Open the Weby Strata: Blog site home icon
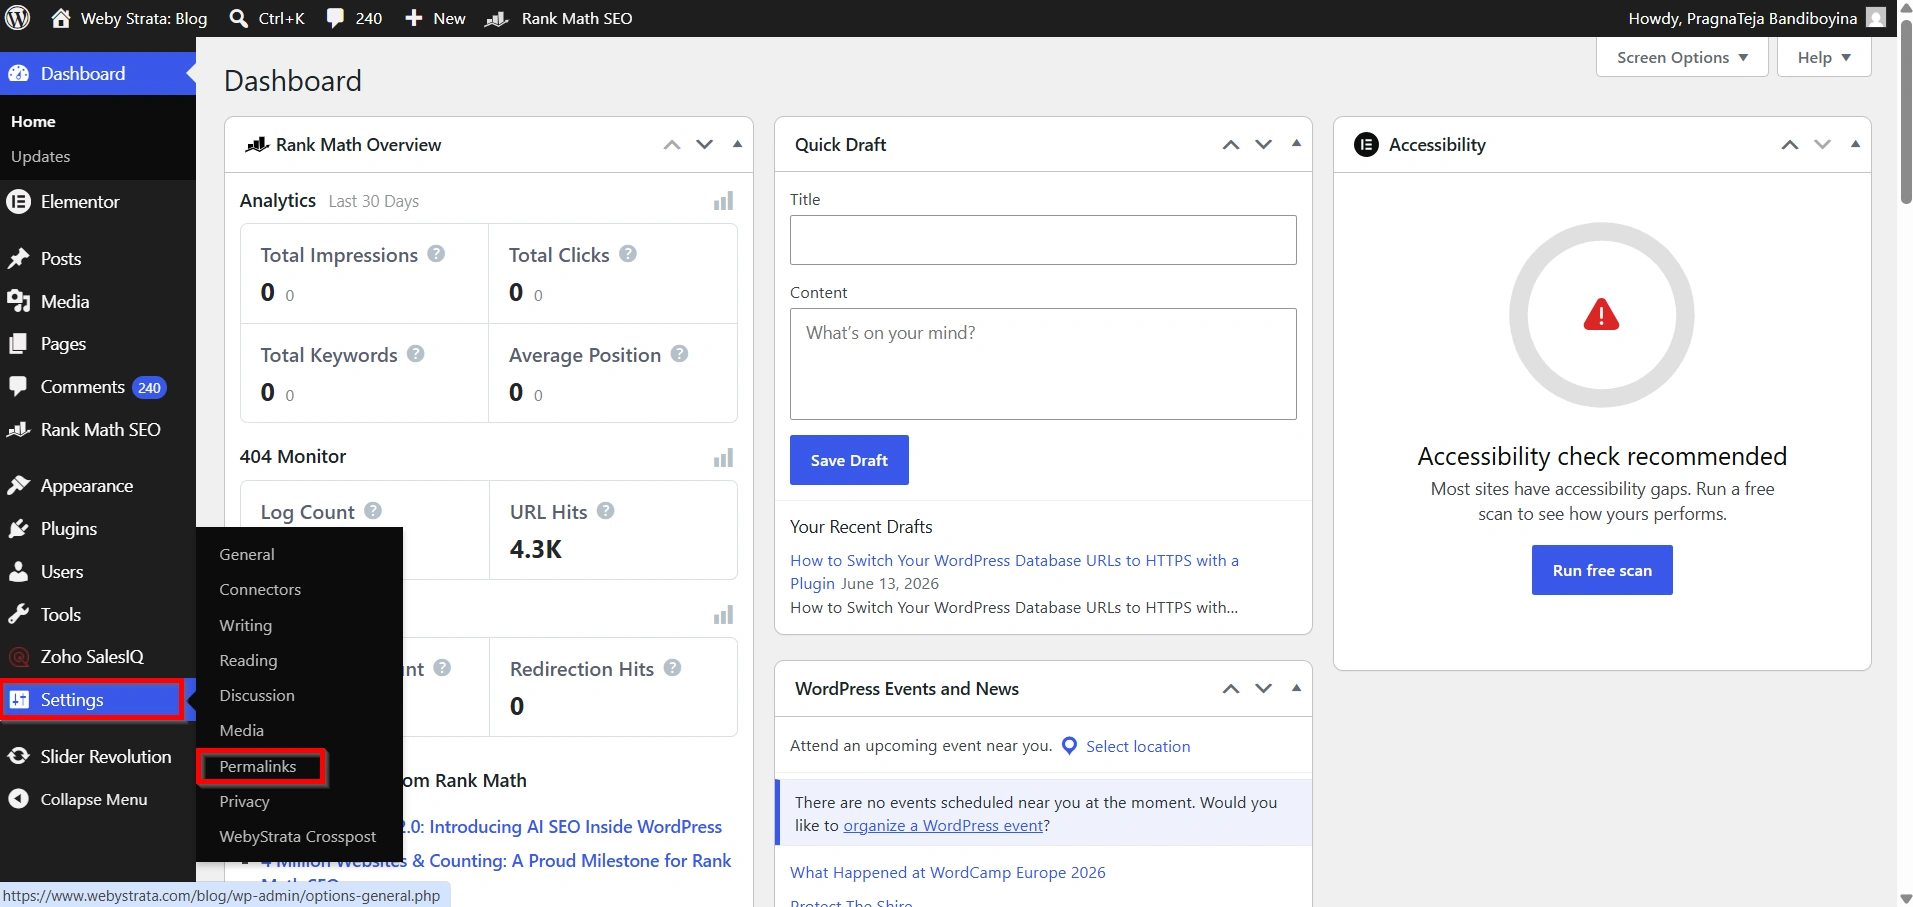 (61, 18)
